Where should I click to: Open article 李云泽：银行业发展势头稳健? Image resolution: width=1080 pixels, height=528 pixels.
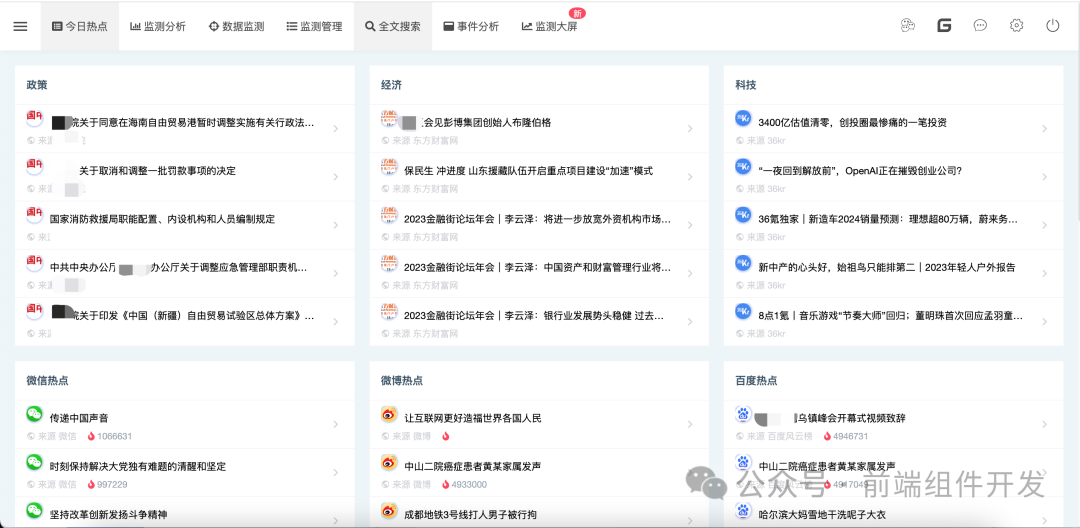(534, 315)
